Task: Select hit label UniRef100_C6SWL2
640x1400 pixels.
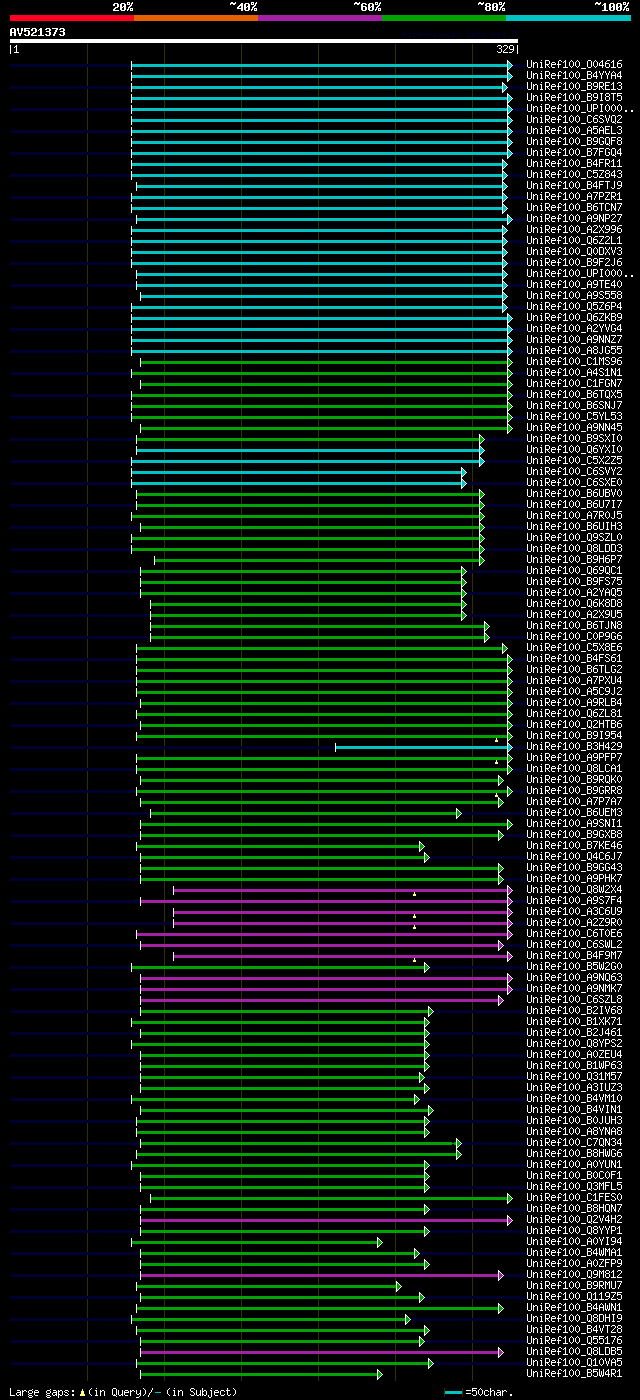Action: [x=574, y=944]
